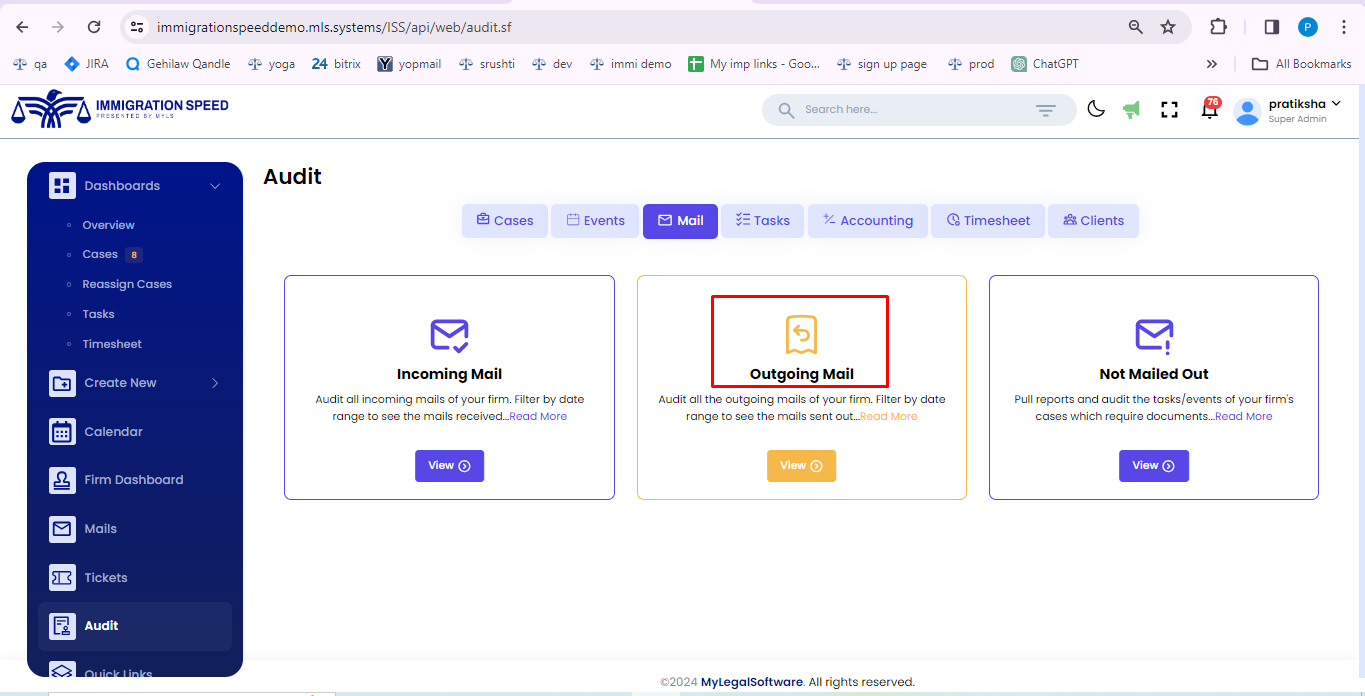
Task: View Outgoing Mail audit
Action: point(801,466)
